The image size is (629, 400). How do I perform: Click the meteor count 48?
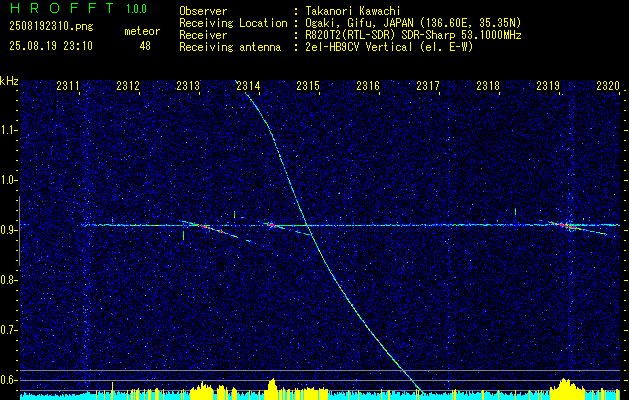point(145,46)
